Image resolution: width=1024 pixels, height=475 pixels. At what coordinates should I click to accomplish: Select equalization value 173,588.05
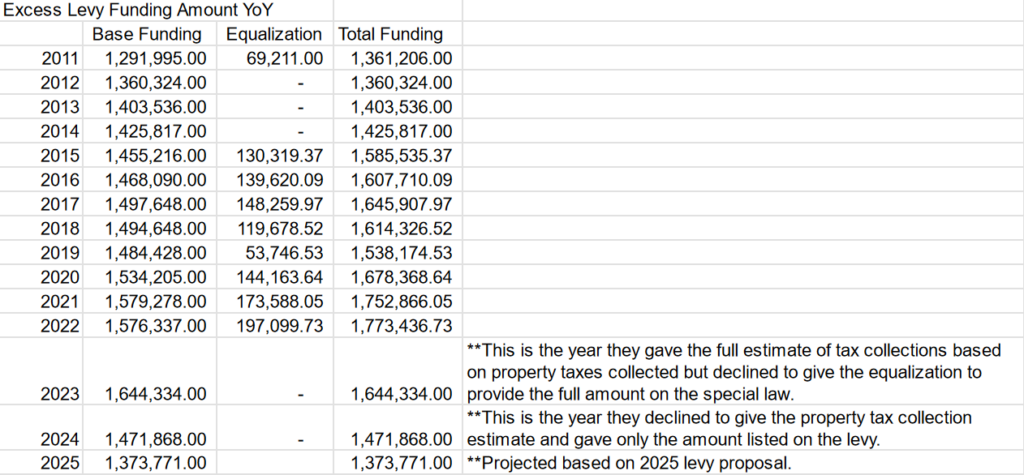(x=280, y=302)
